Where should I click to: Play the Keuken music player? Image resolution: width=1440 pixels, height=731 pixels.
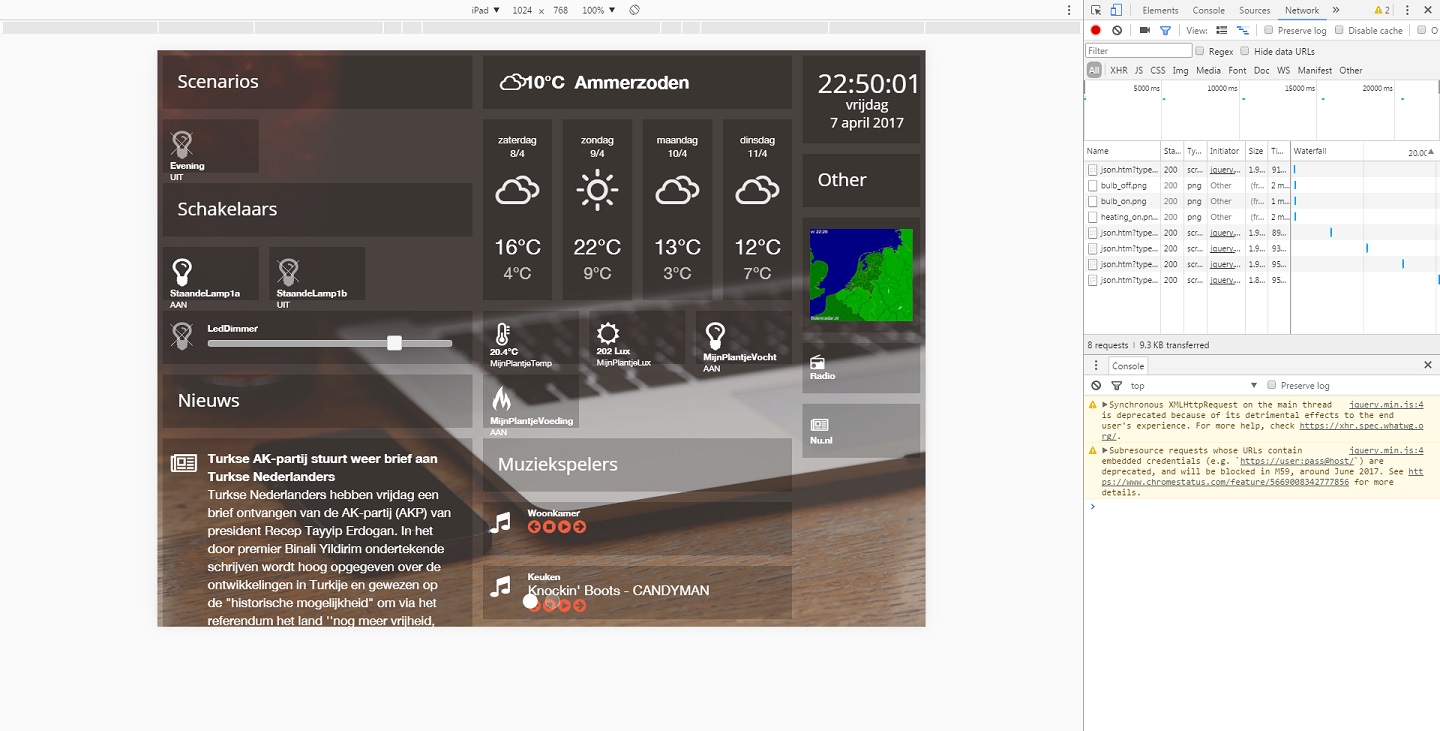(x=564, y=606)
